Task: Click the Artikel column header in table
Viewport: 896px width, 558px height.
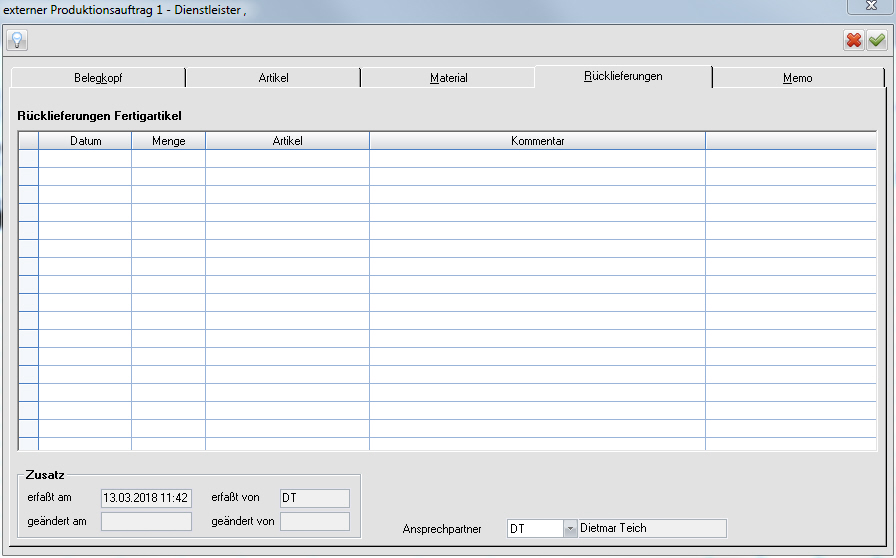Action: tap(287, 141)
